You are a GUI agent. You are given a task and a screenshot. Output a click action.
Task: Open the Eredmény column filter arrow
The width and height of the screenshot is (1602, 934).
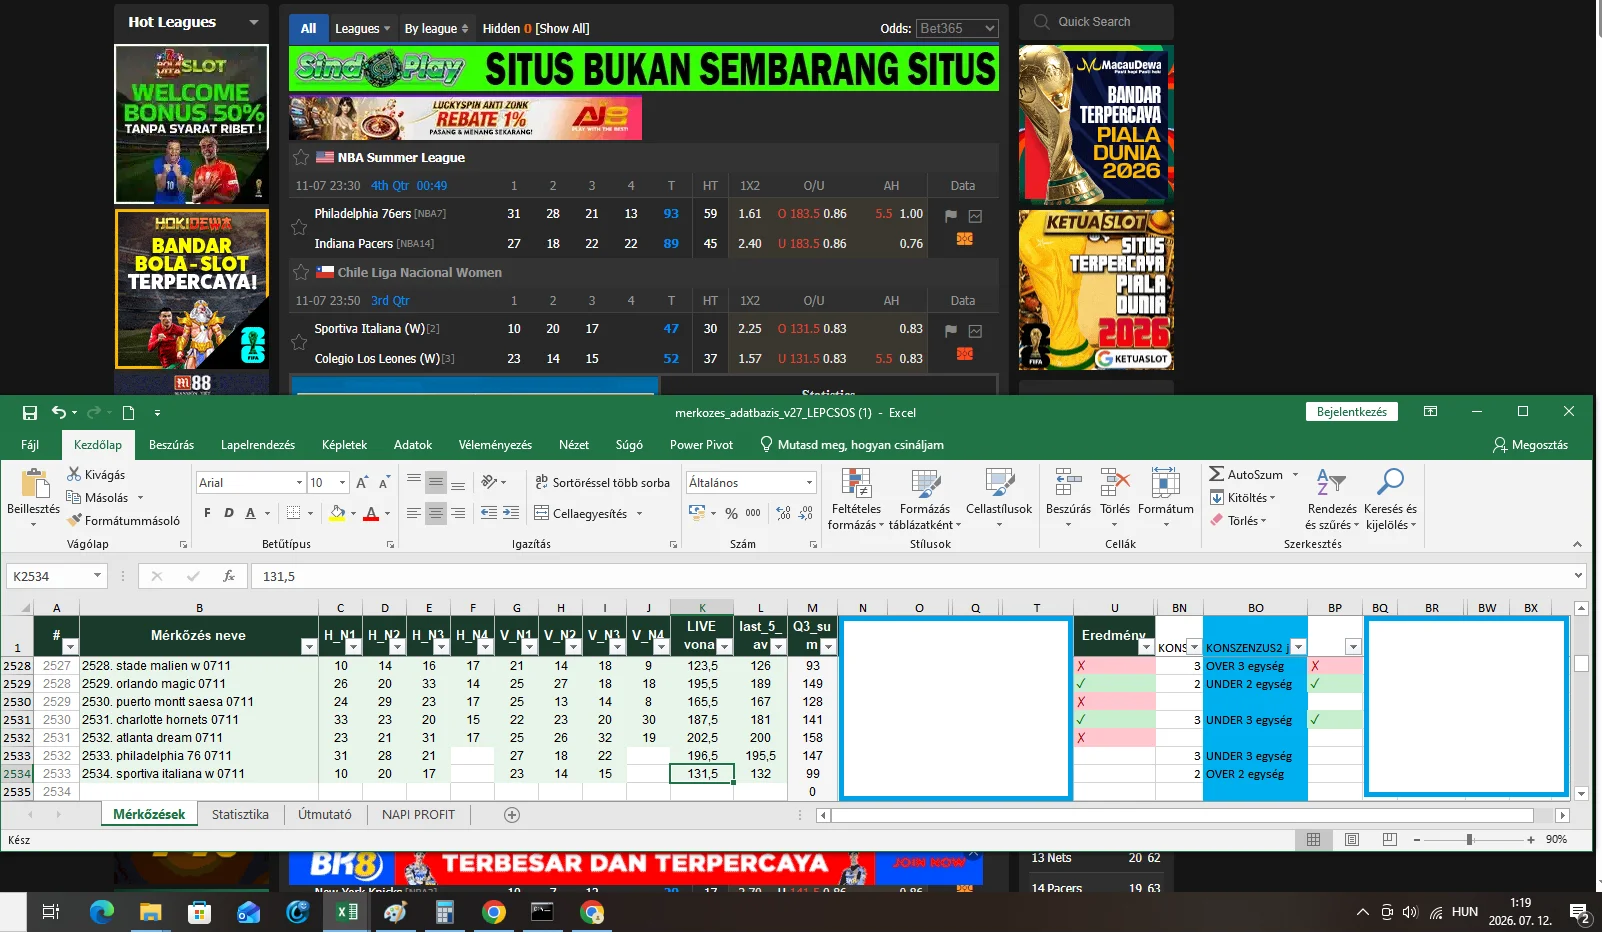[x=1146, y=647]
